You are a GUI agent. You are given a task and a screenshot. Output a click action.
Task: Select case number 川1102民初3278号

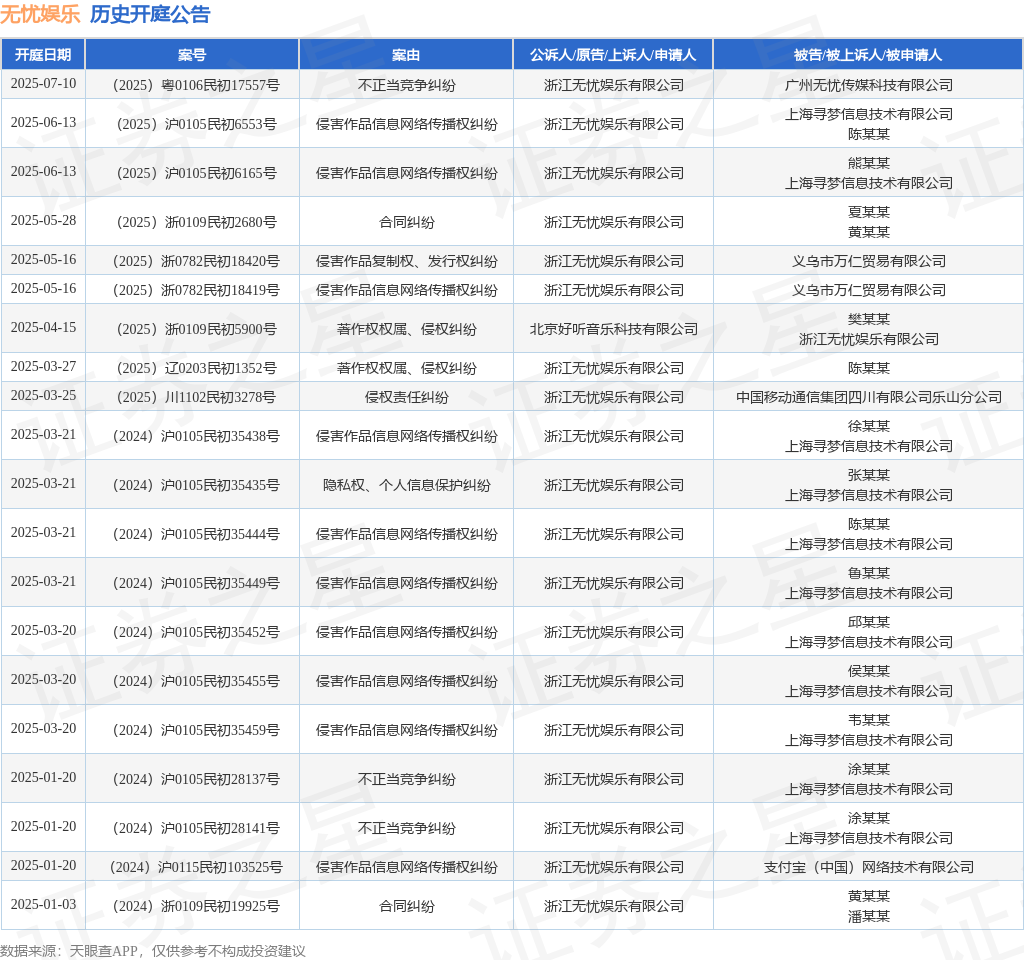click(197, 397)
